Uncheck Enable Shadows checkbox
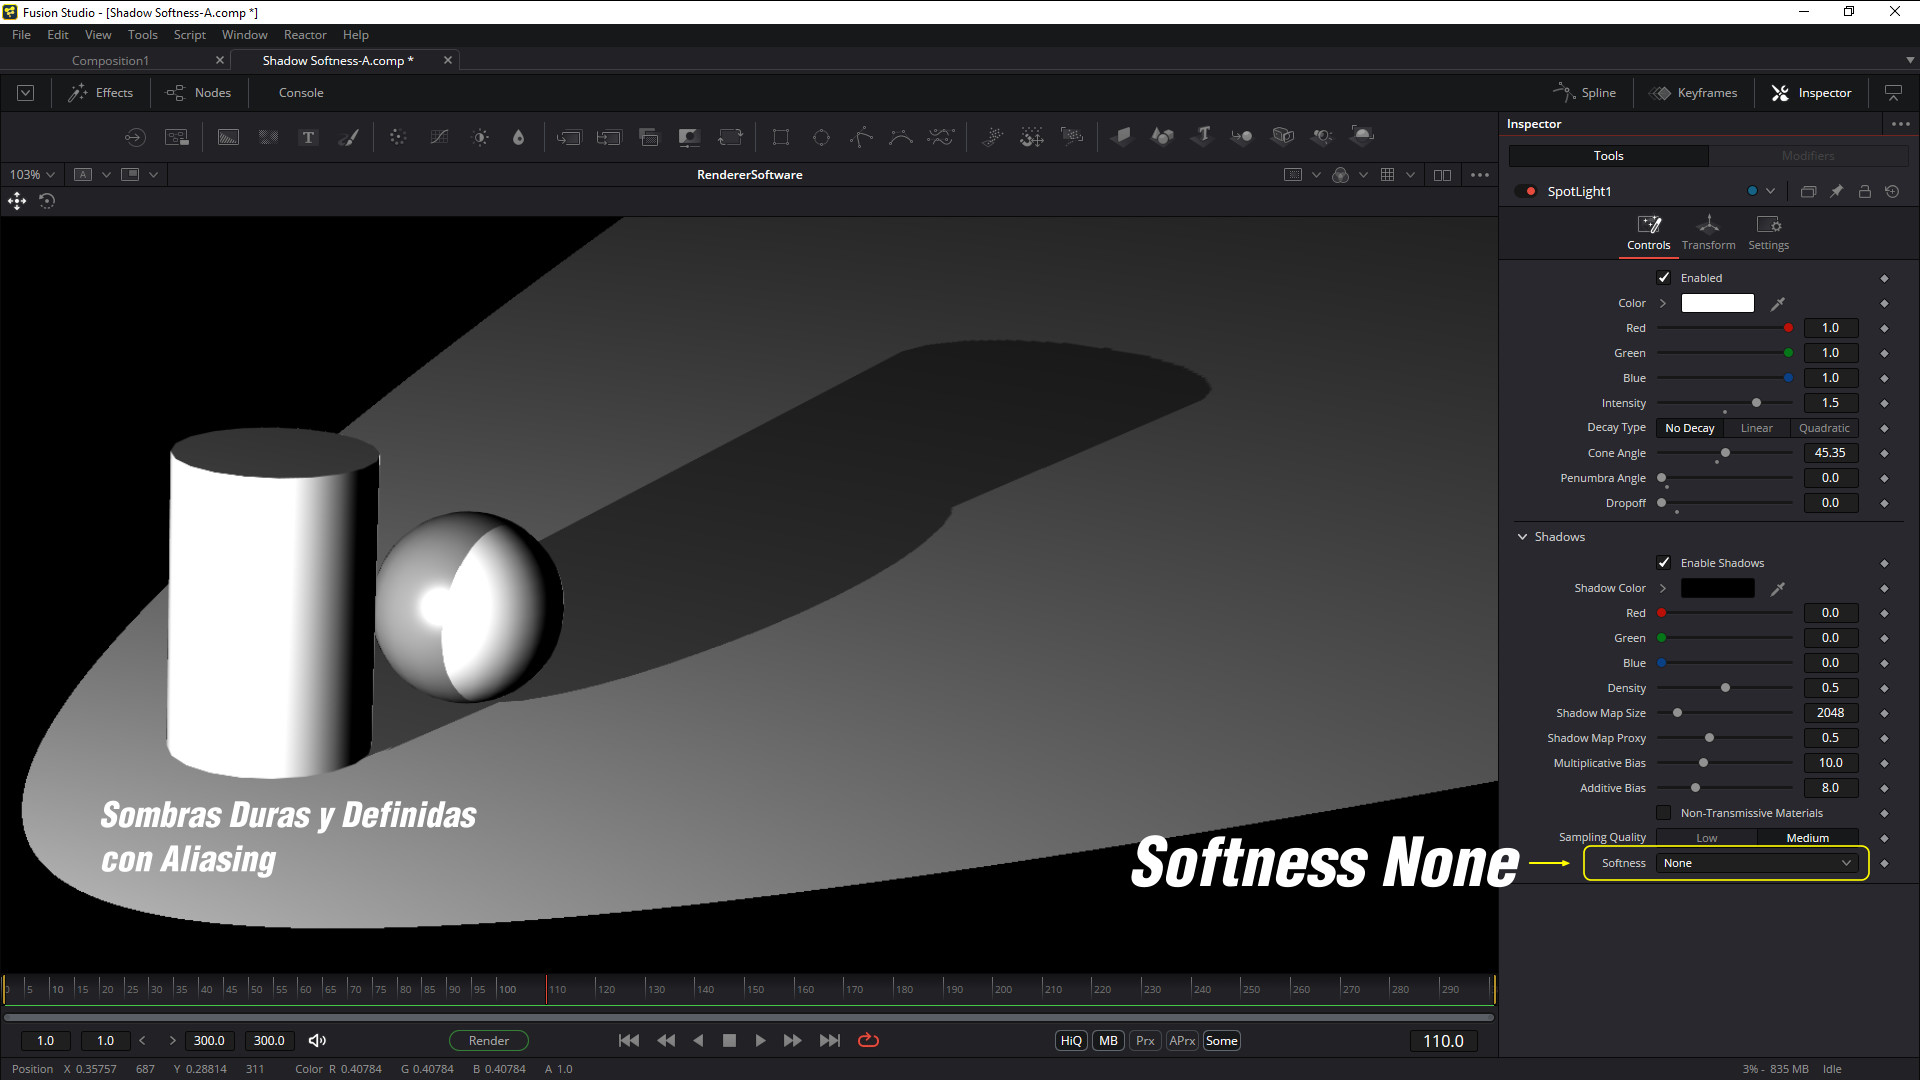The width and height of the screenshot is (1920, 1080). coord(1664,563)
